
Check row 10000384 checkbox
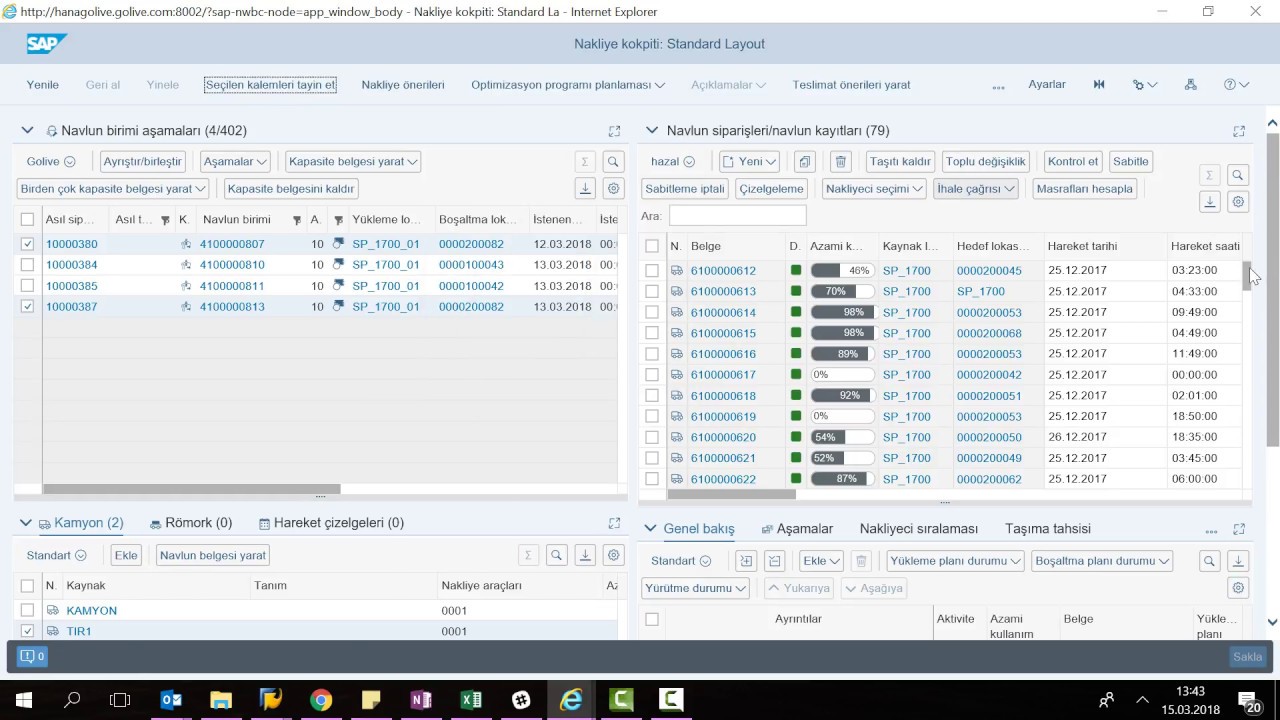[x=27, y=265]
